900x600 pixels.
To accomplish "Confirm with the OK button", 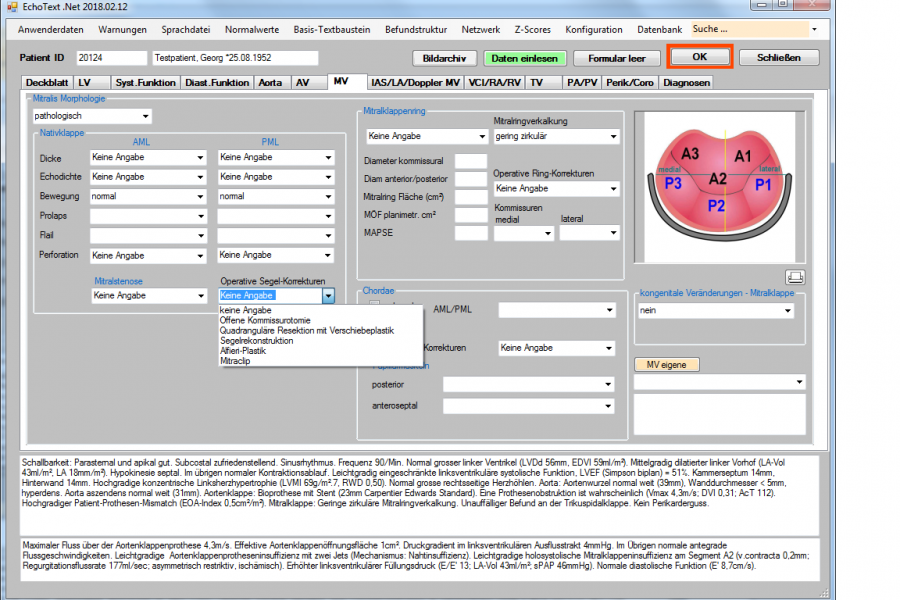I will tap(700, 57).
